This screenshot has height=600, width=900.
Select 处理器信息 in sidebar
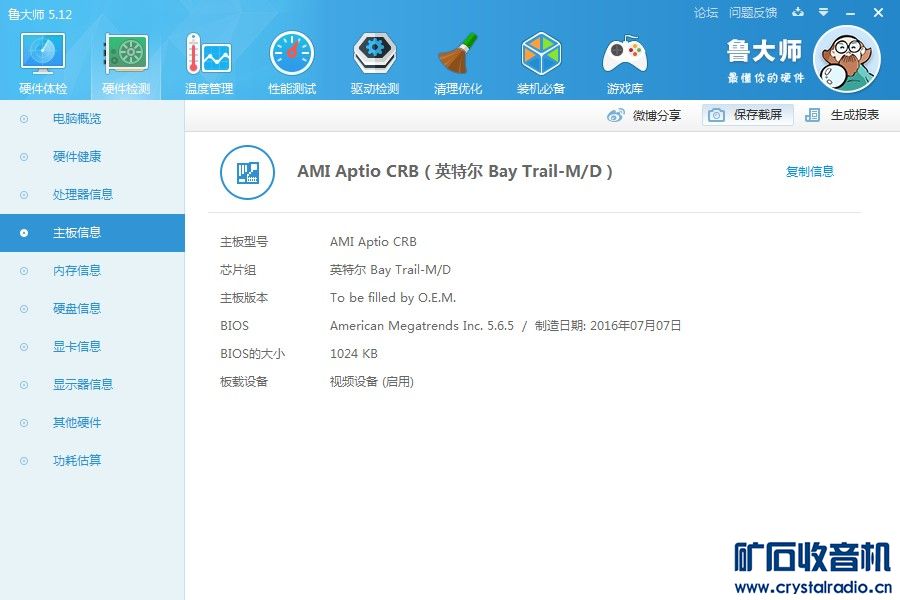(92, 195)
